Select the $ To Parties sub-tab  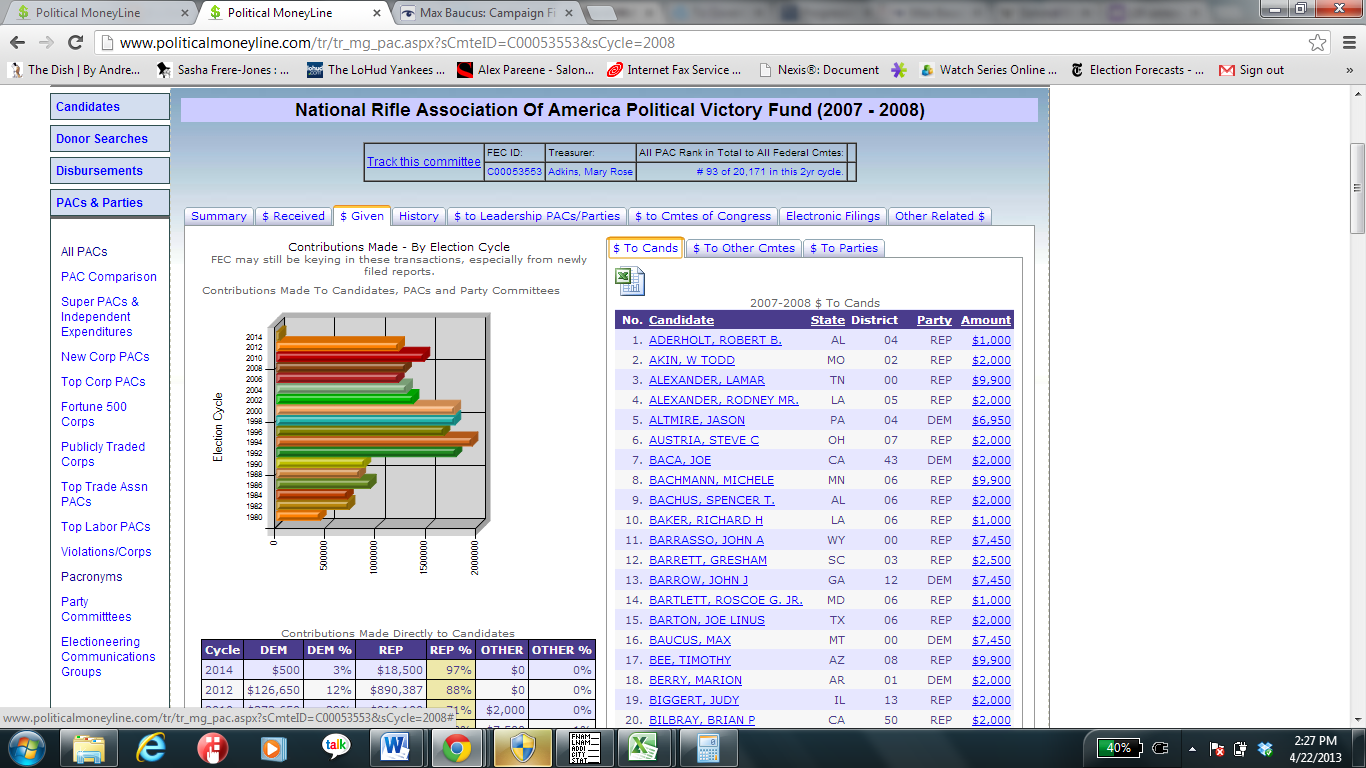[844, 248]
